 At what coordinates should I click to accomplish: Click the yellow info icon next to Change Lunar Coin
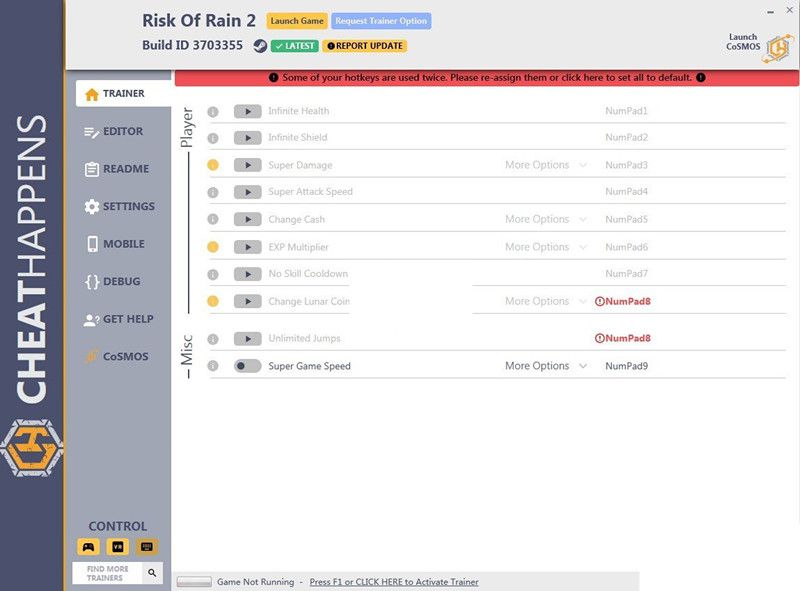pos(213,301)
